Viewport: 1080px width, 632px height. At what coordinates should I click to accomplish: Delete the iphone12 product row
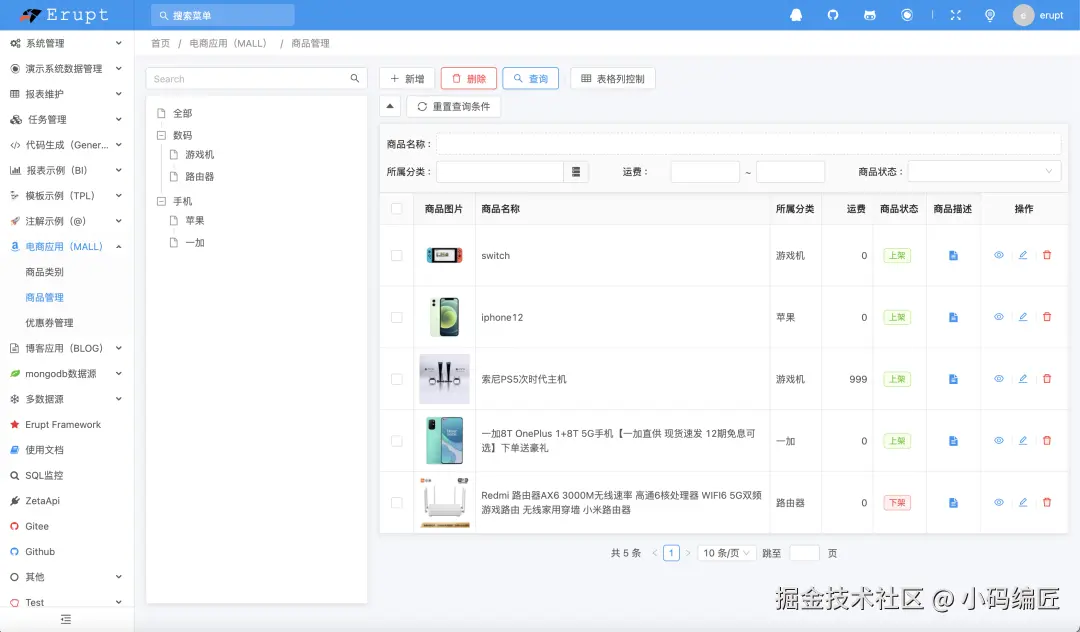1047,317
